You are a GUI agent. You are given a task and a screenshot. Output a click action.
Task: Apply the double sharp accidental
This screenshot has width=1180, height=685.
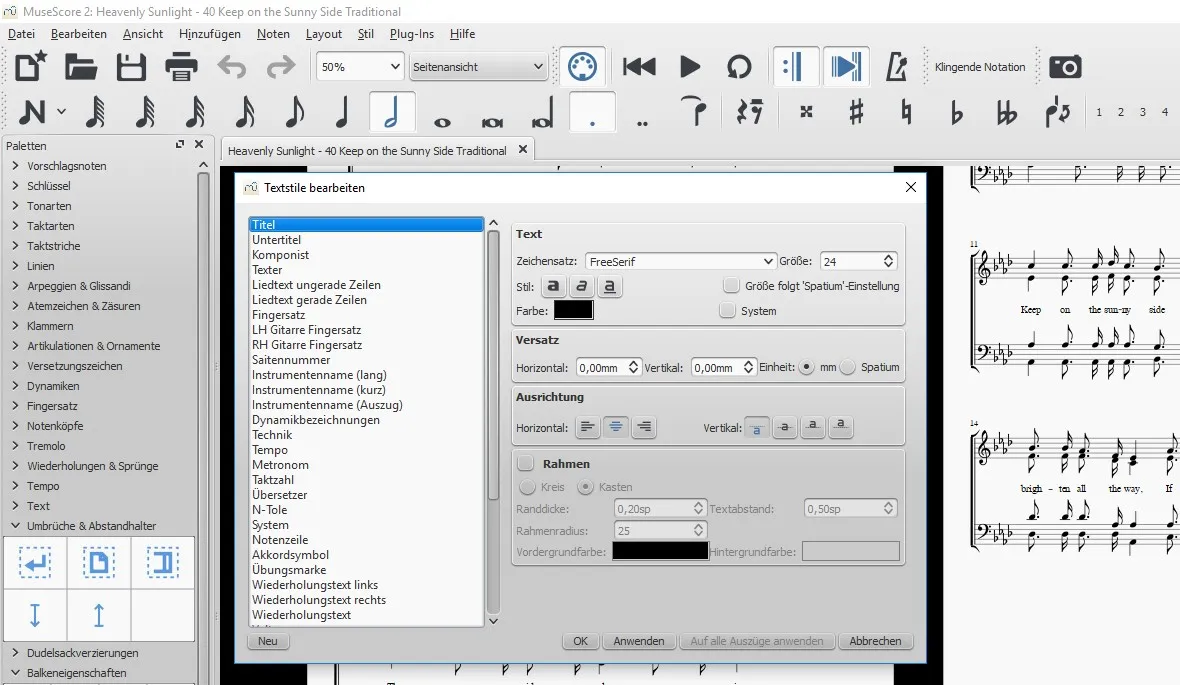[x=806, y=111]
